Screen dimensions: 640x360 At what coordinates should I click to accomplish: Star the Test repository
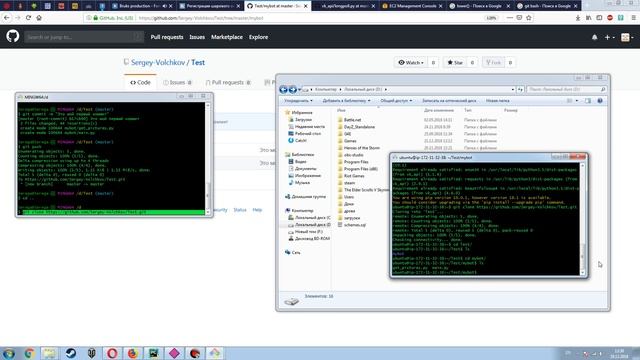click(455, 62)
